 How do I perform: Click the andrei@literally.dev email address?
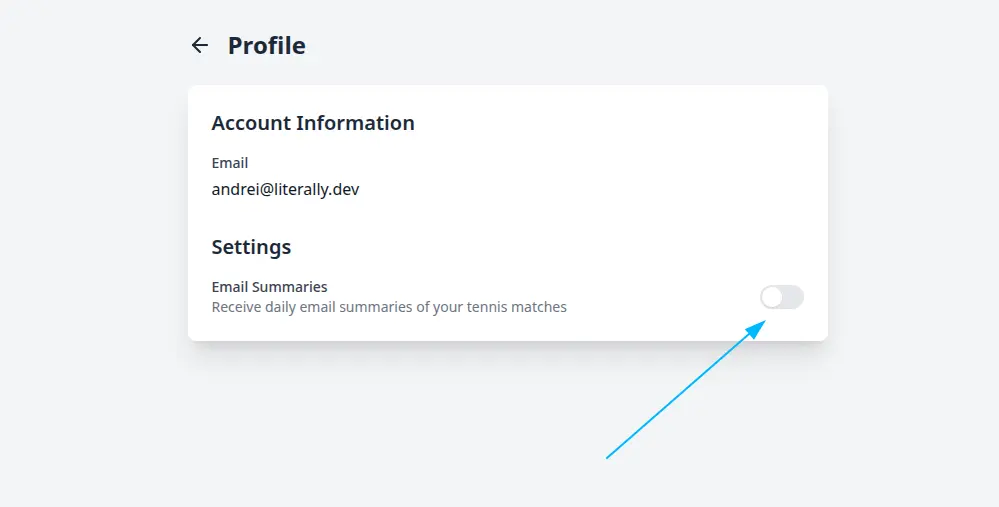coord(285,188)
